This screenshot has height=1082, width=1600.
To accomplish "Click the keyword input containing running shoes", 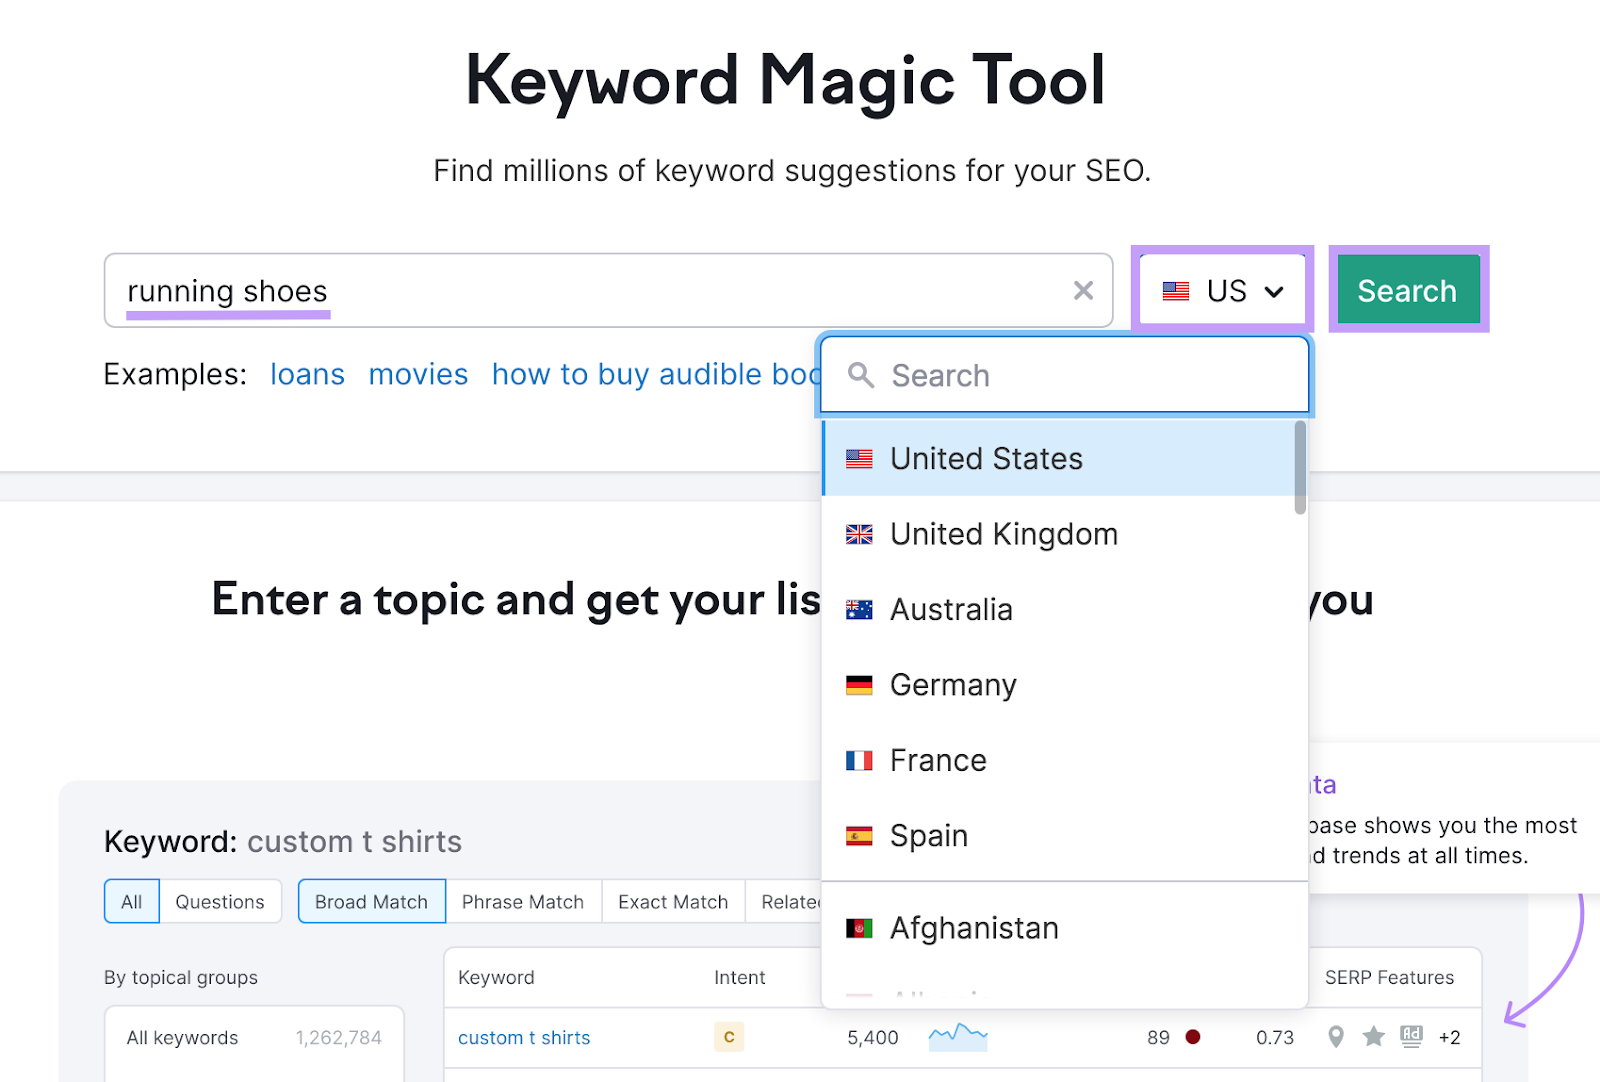I will [608, 291].
